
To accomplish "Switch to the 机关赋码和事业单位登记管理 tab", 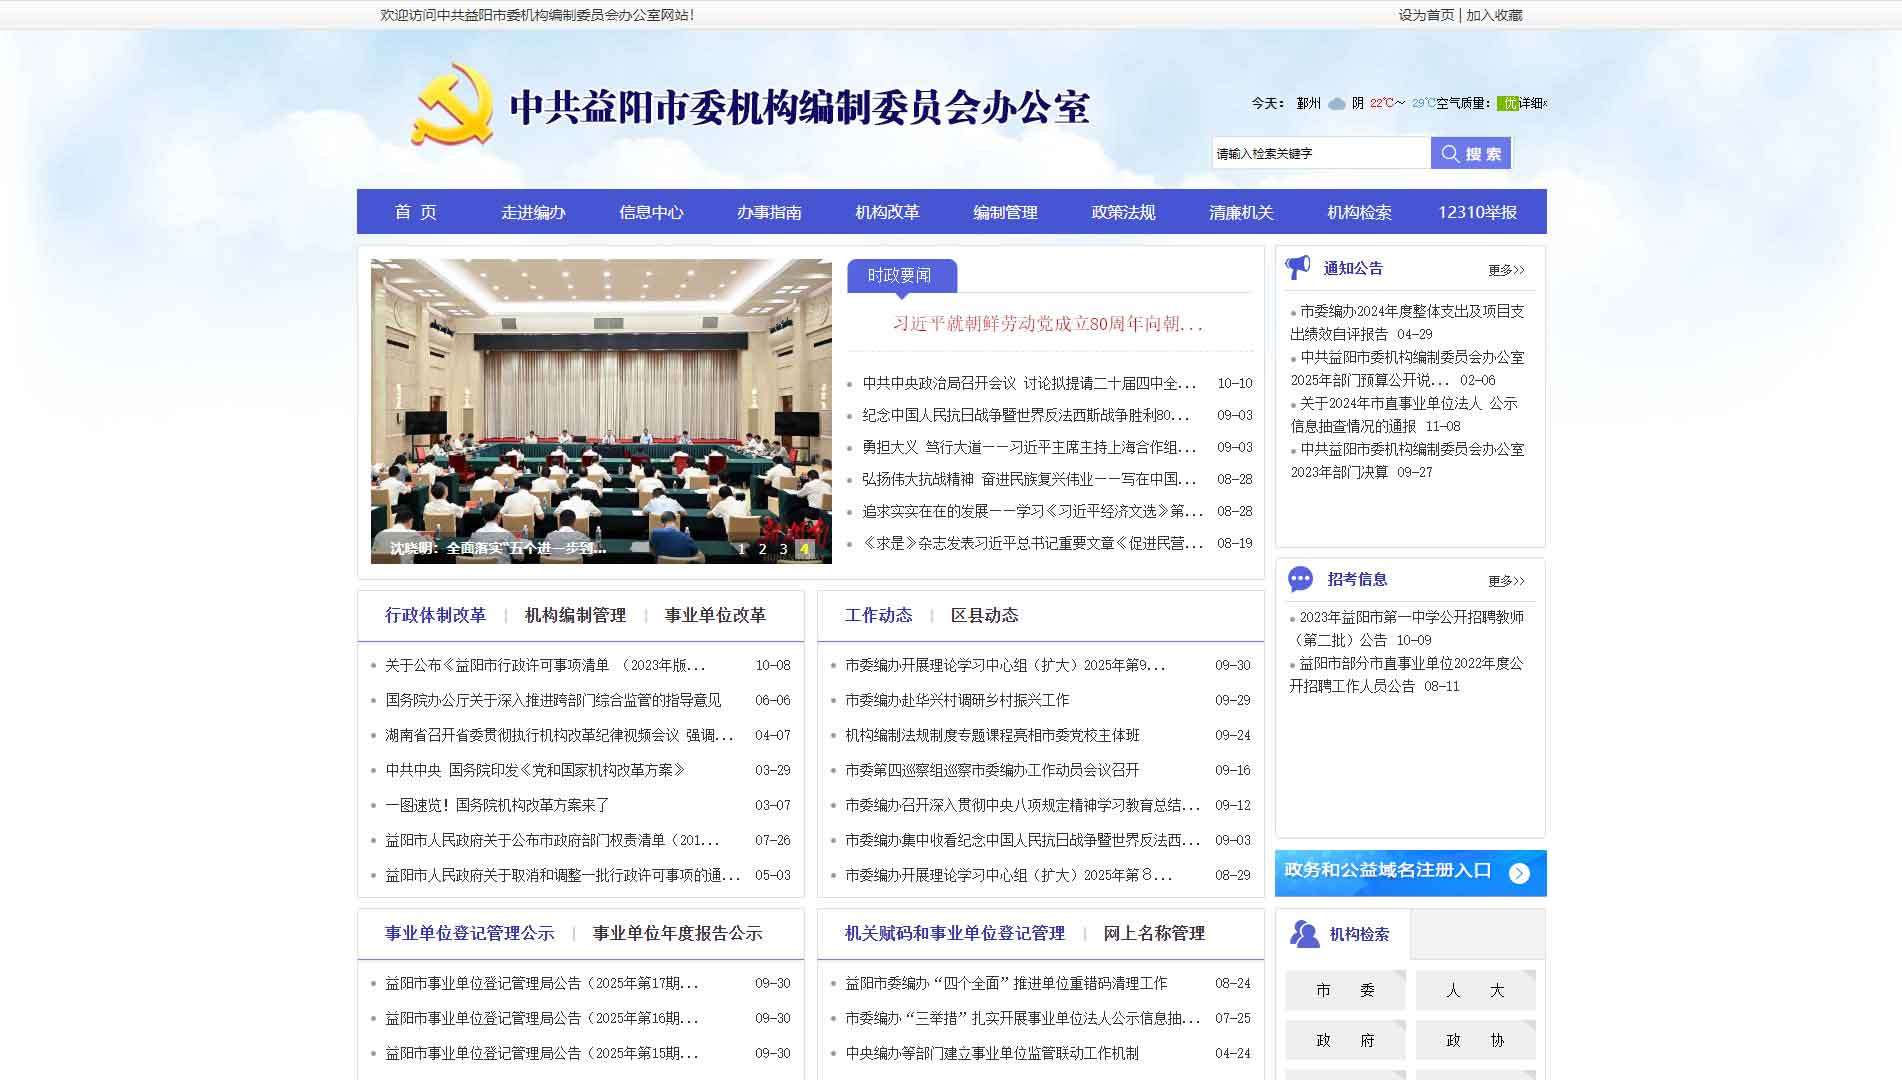I will tap(954, 933).
